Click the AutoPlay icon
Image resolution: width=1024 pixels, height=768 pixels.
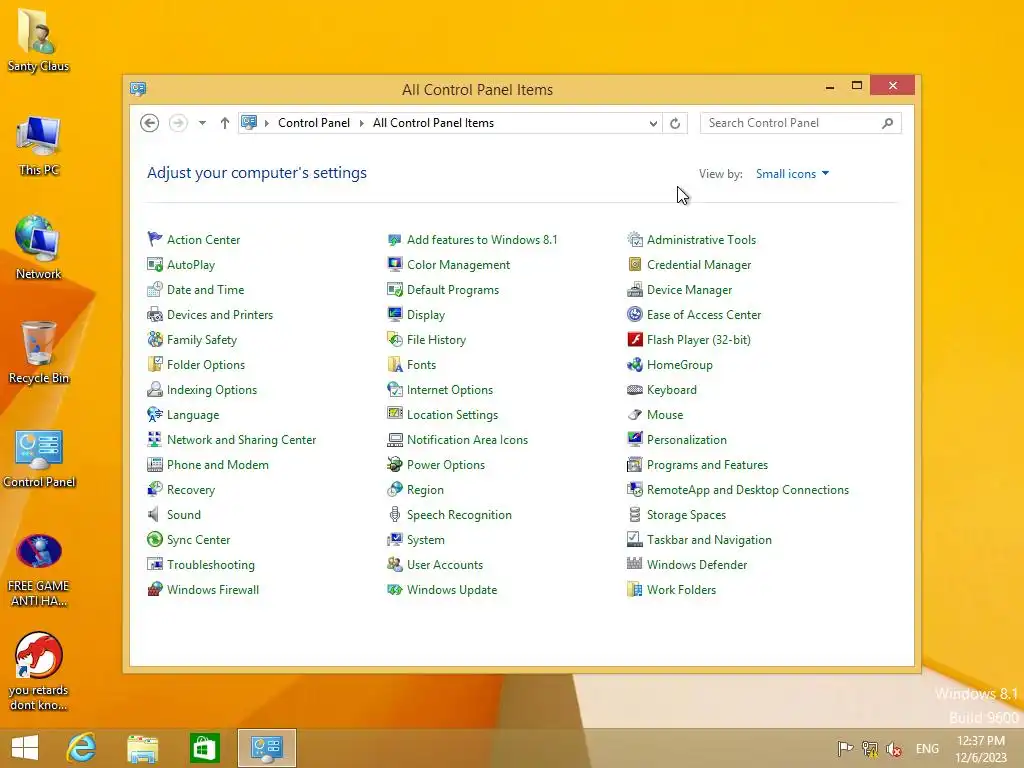(x=155, y=264)
